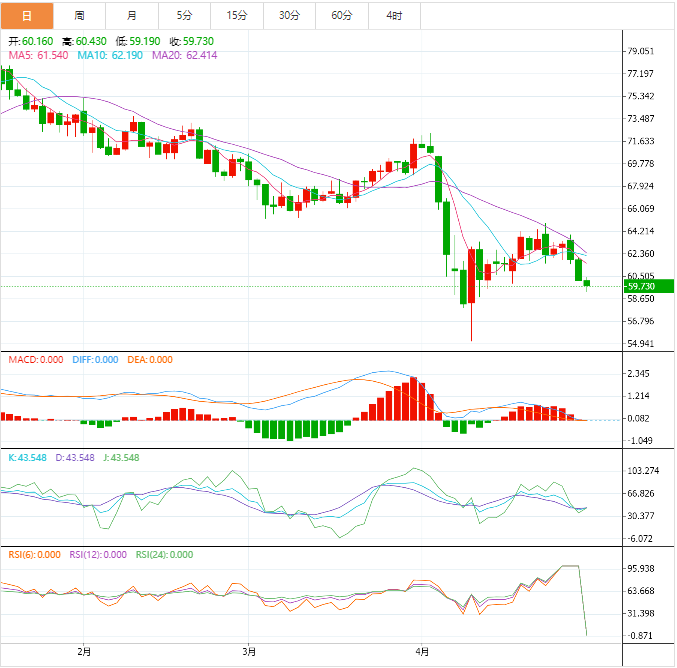Open the 60分 timeframe tab
The height and width of the screenshot is (668, 677).
342,16
